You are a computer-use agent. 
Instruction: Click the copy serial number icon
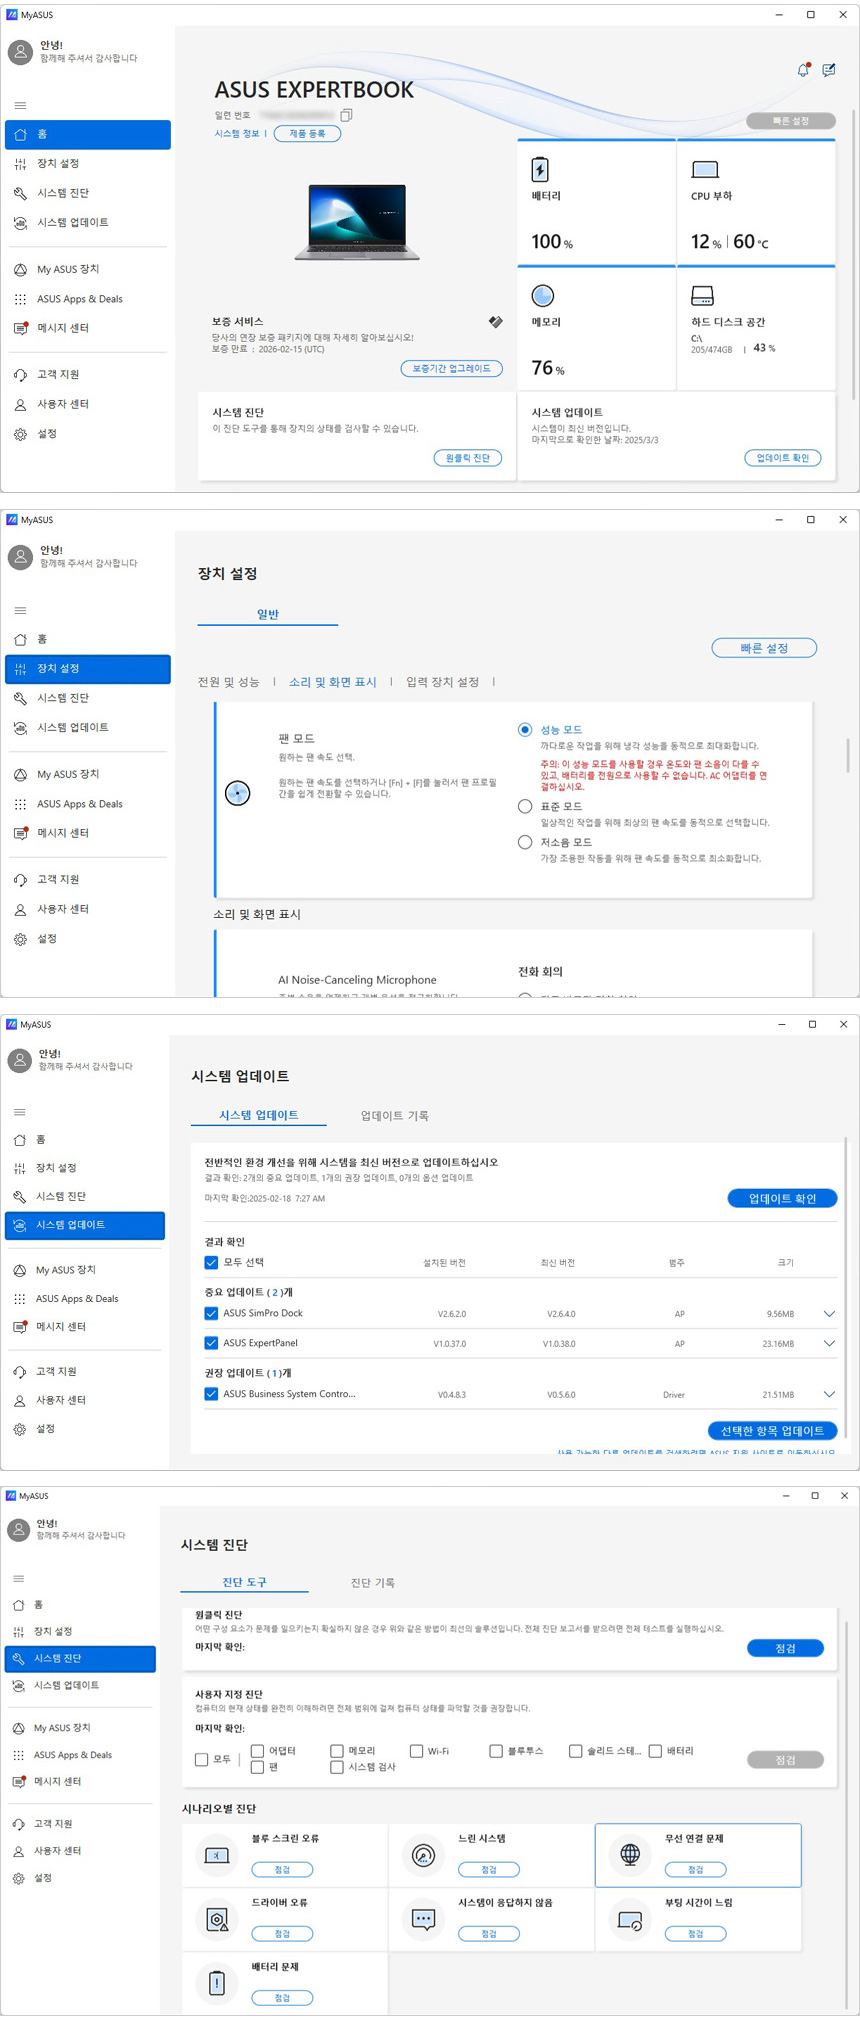tap(346, 115)
